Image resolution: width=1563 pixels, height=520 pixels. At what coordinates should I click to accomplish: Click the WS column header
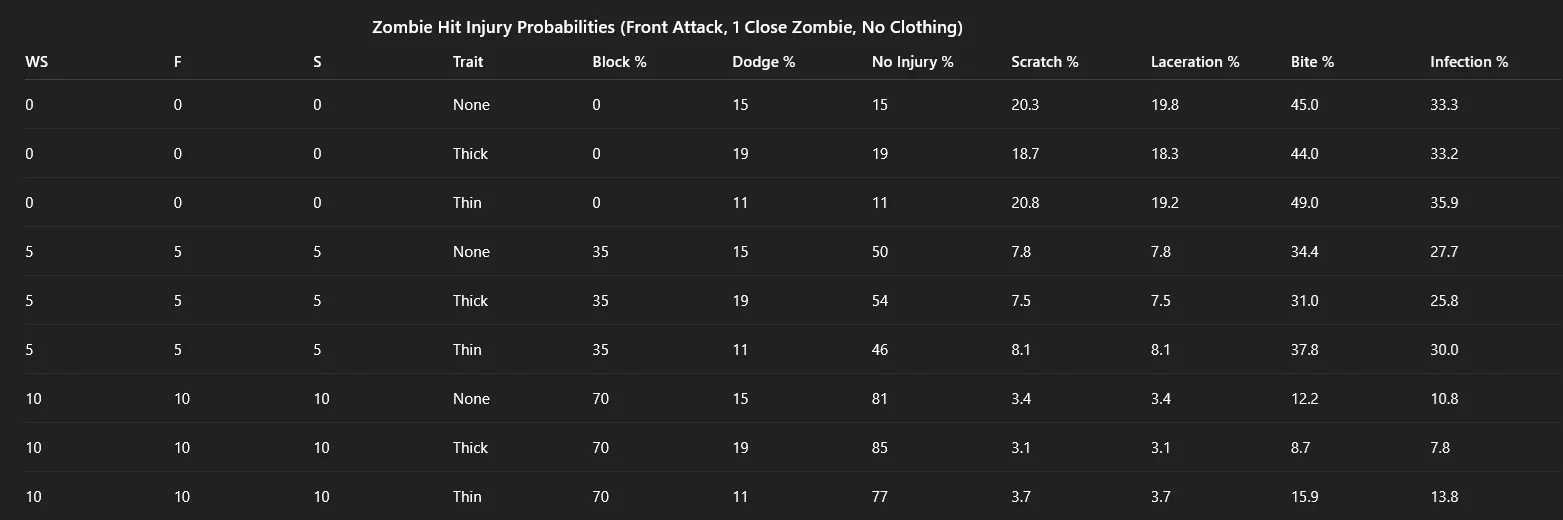click(x=36, y=62)
